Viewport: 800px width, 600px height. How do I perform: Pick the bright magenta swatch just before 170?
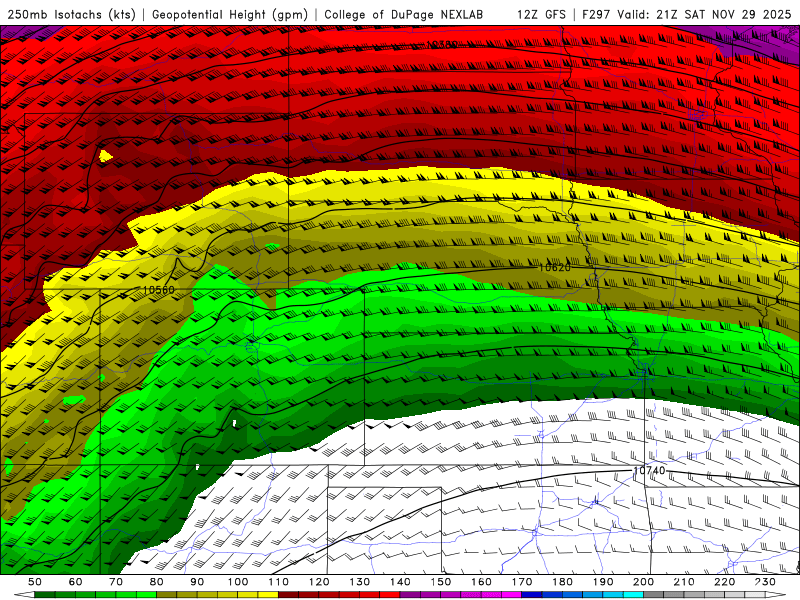512,595
